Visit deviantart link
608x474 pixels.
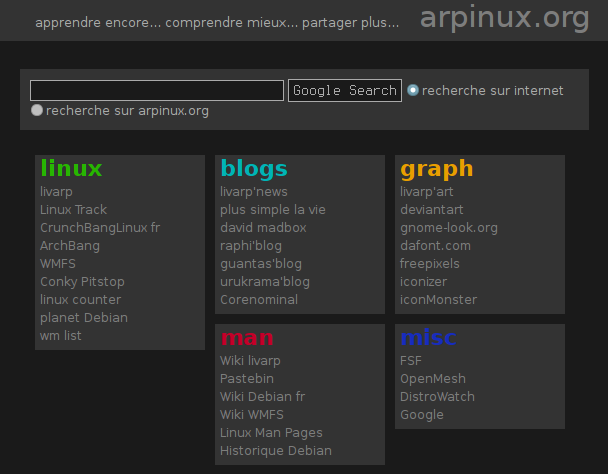coord(432,210)
